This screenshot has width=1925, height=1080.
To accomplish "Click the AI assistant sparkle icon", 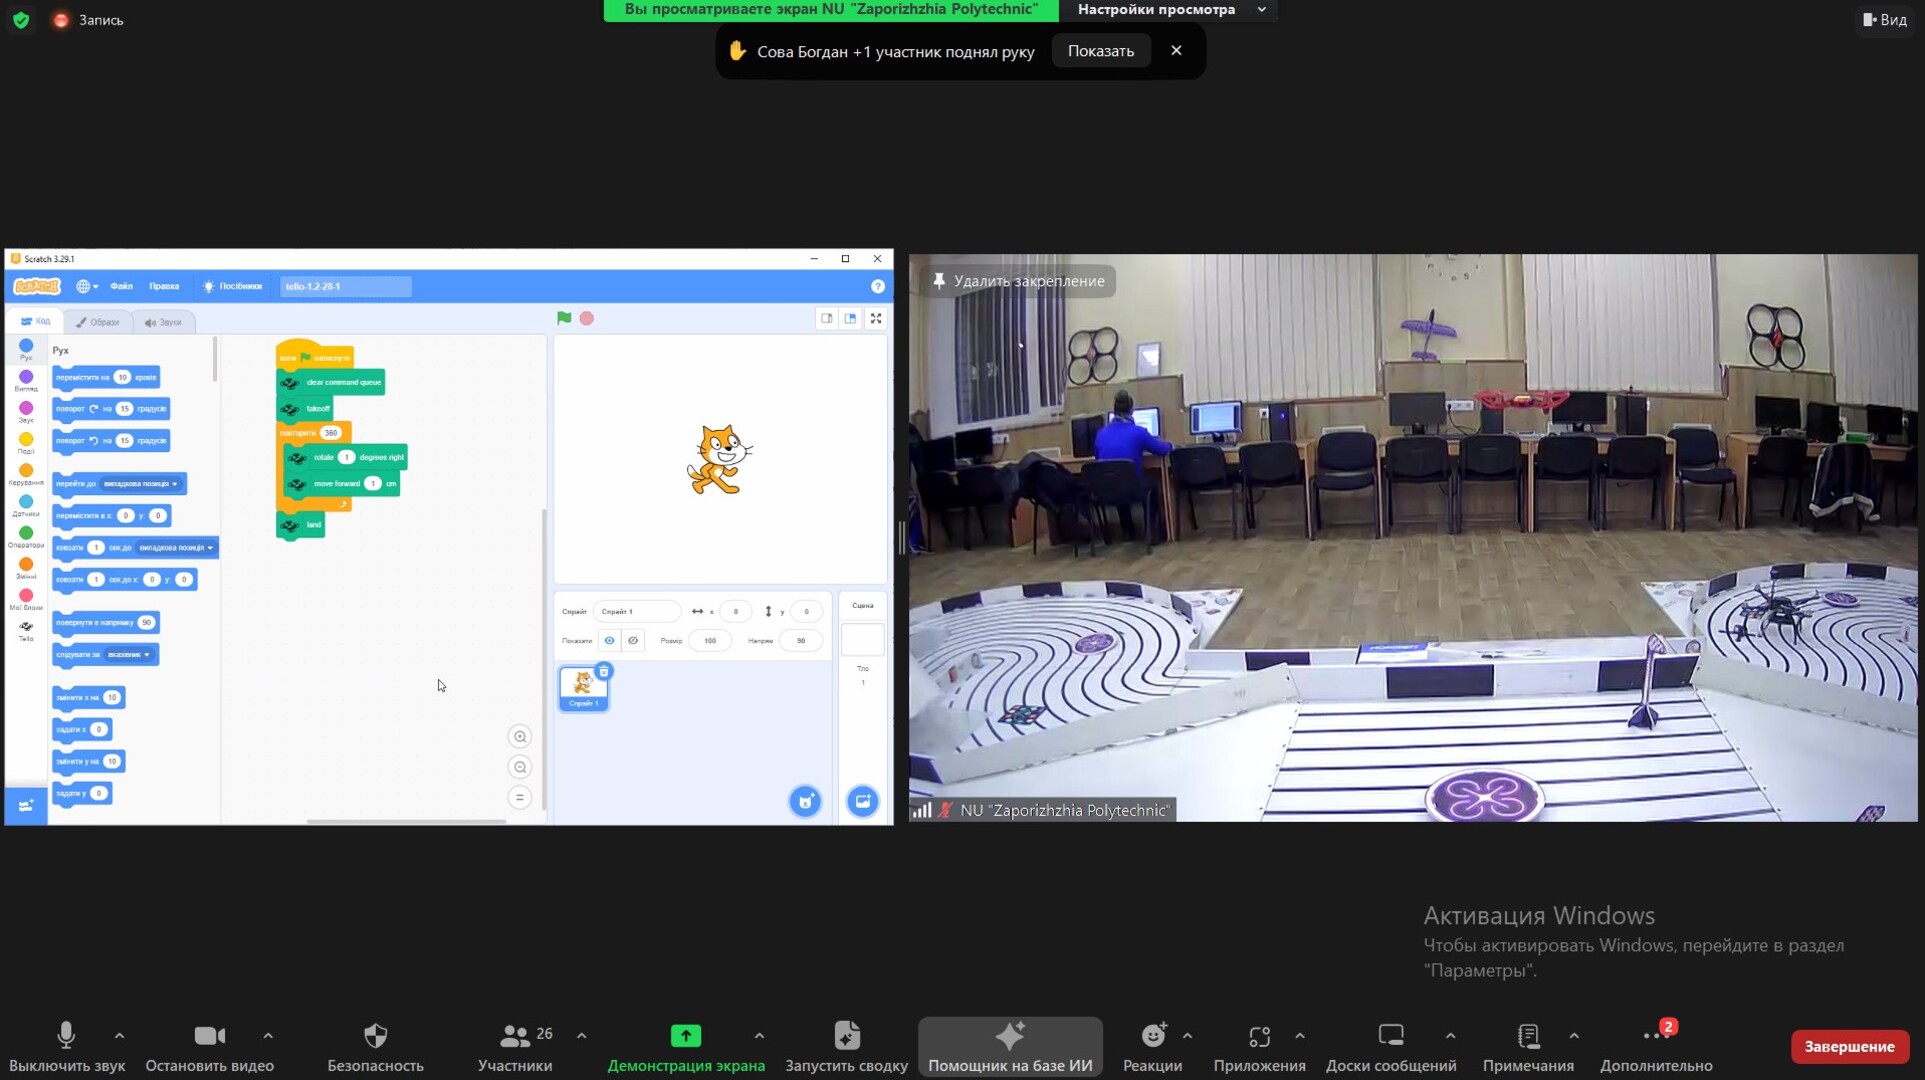I will pos(1009,1036).
